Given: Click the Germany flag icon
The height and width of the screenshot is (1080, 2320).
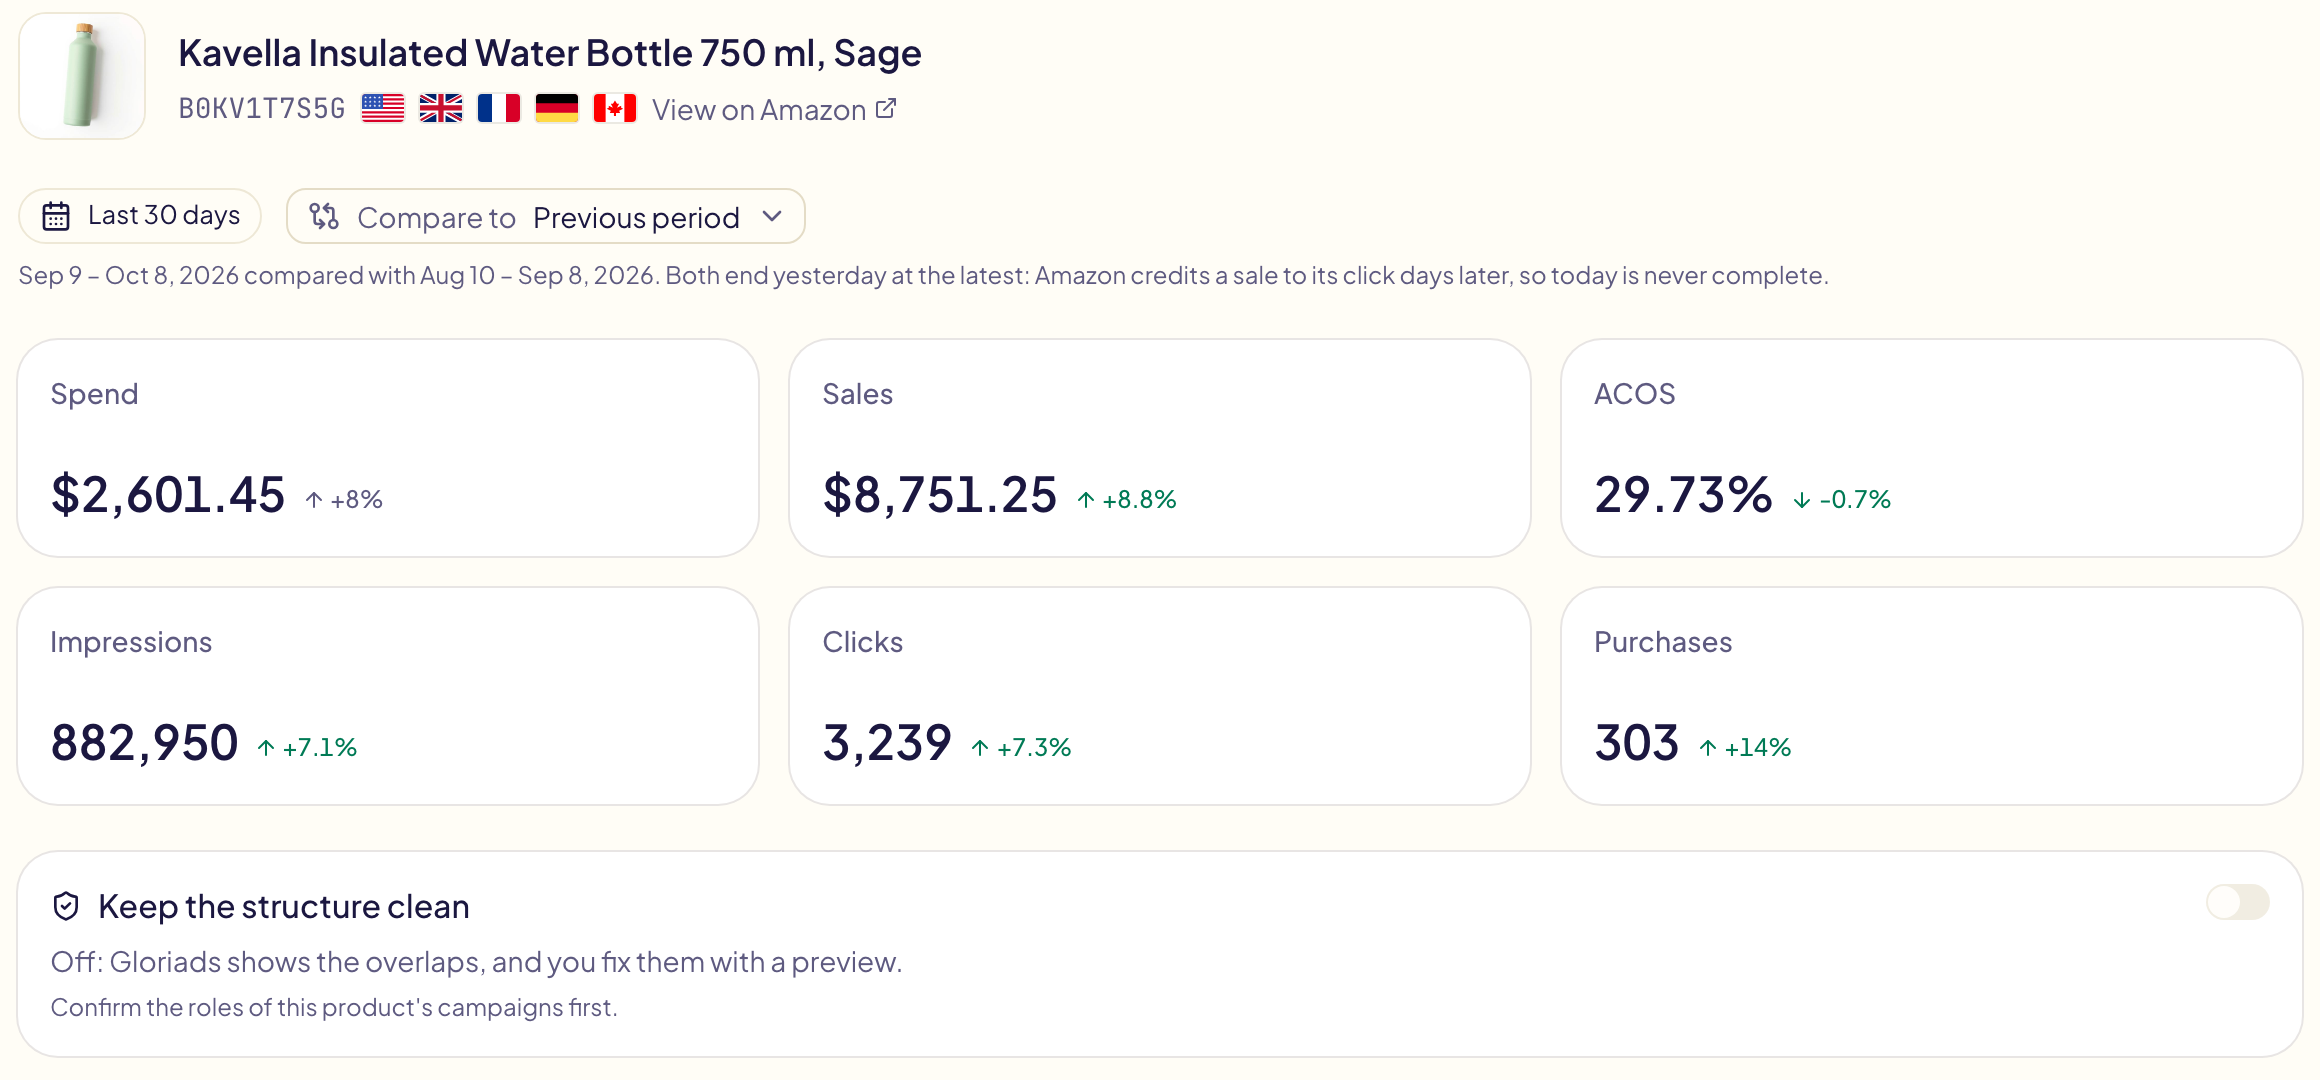Looking at the screenshot, I should click(557, 108).
